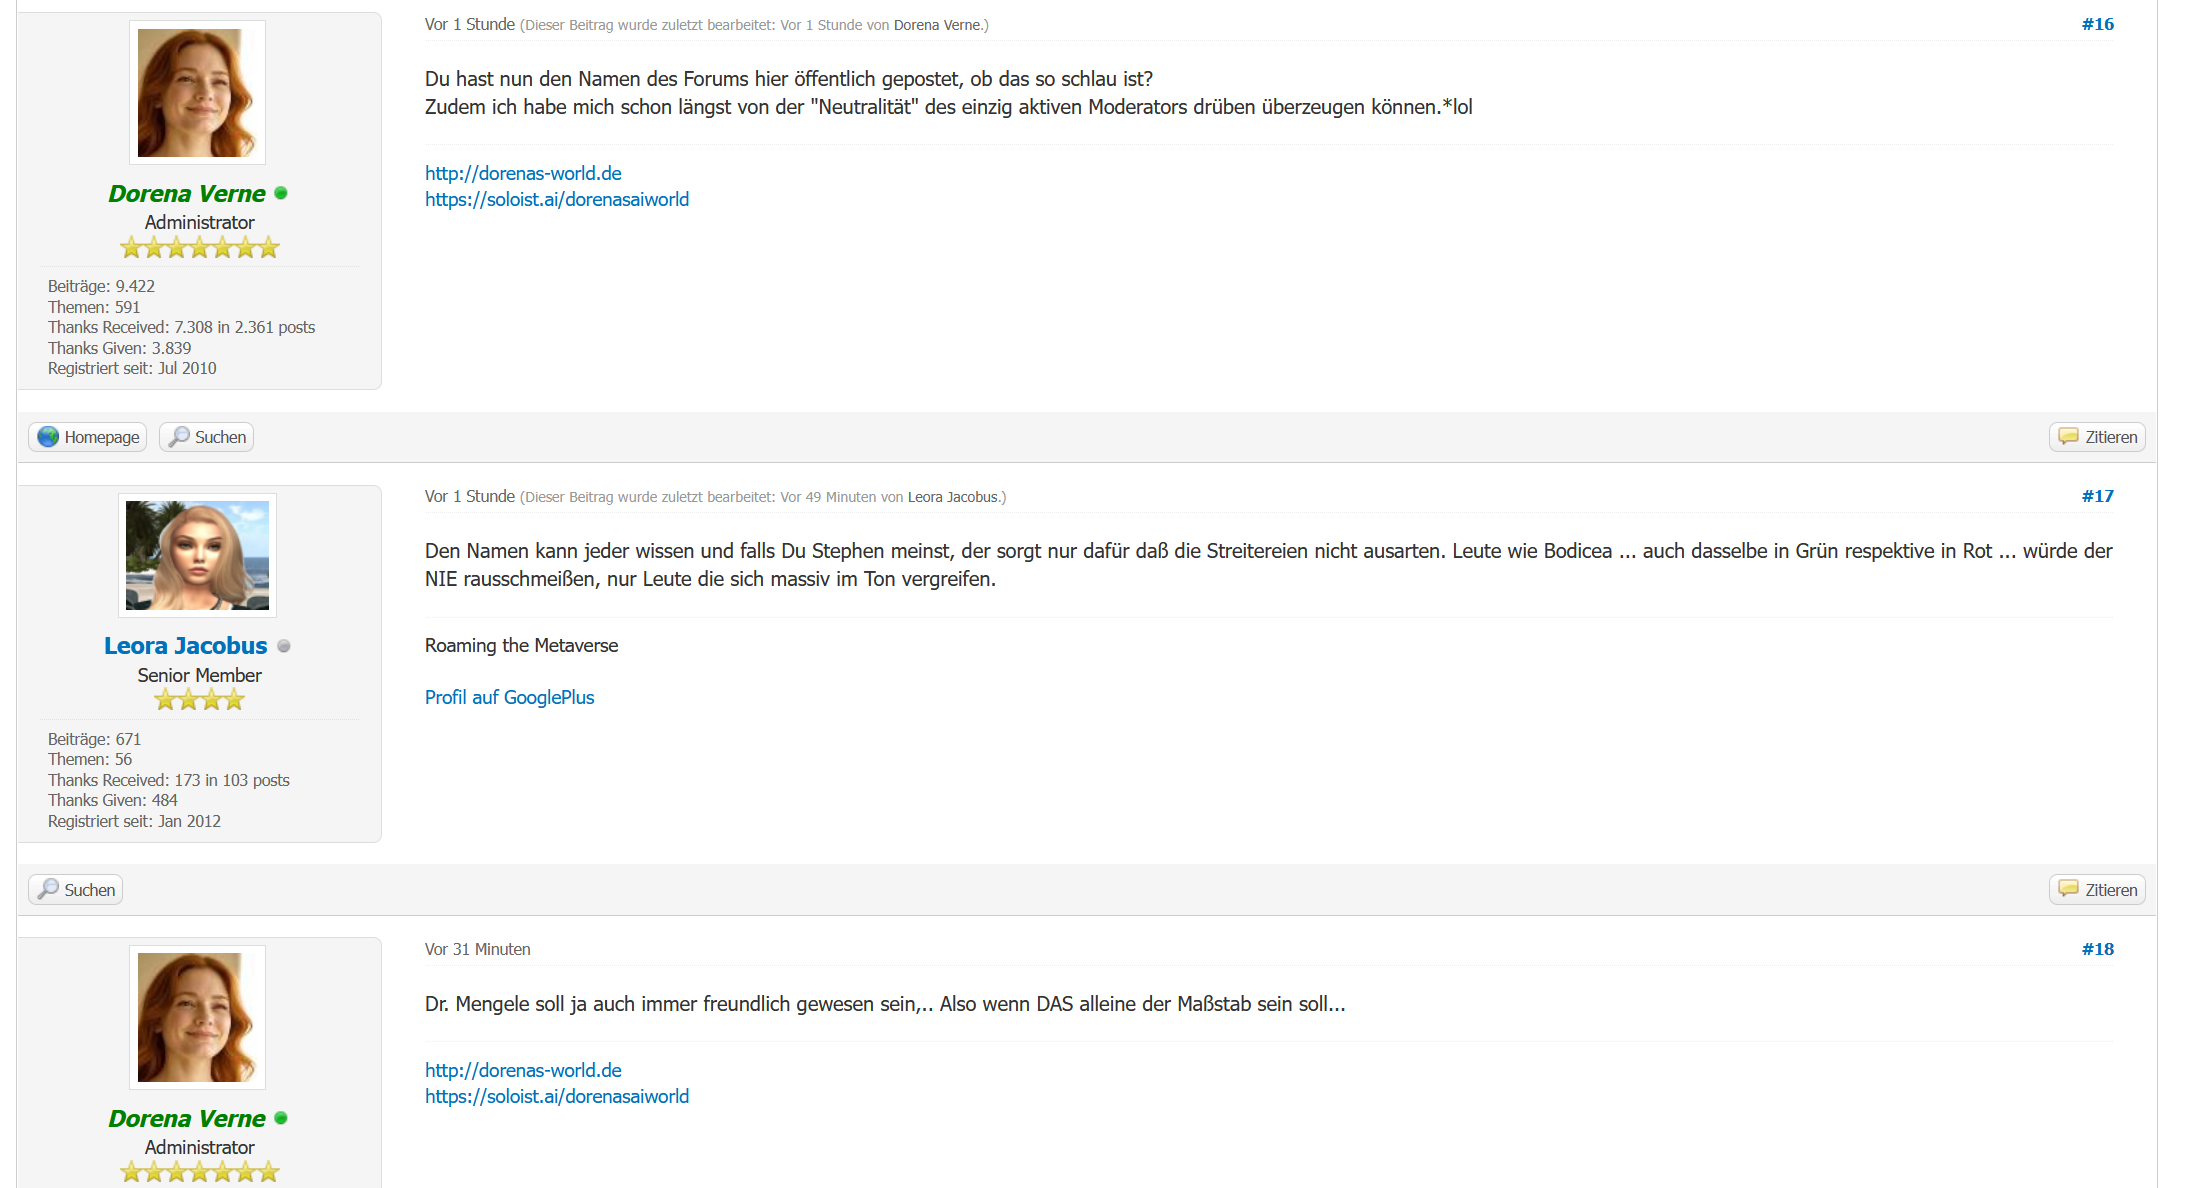Click the quote bubble icon for post #16
The width and height of the screenshot is (2187, 1188).
pos(2068,437)
